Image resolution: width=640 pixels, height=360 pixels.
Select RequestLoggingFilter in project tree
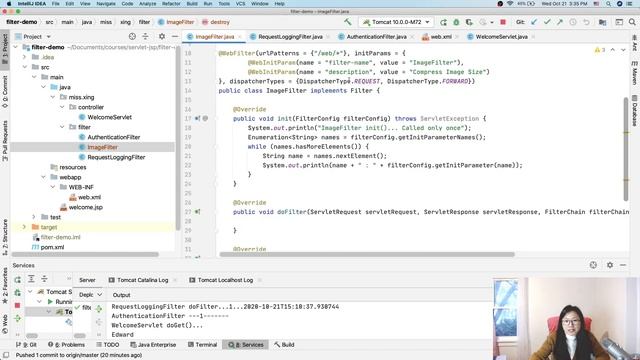point(116,157)
